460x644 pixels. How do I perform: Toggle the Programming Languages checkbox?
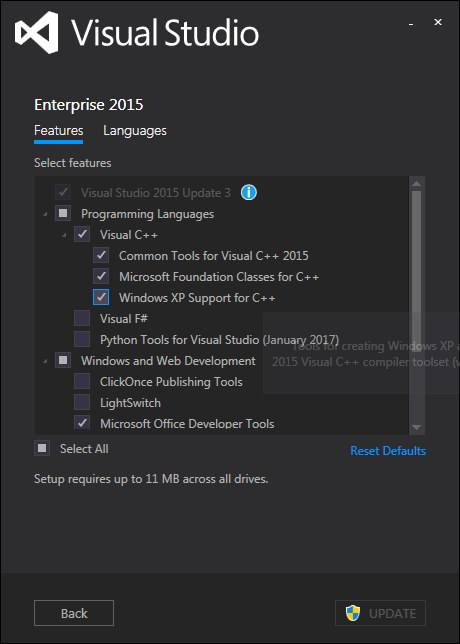tap(63, 214)
